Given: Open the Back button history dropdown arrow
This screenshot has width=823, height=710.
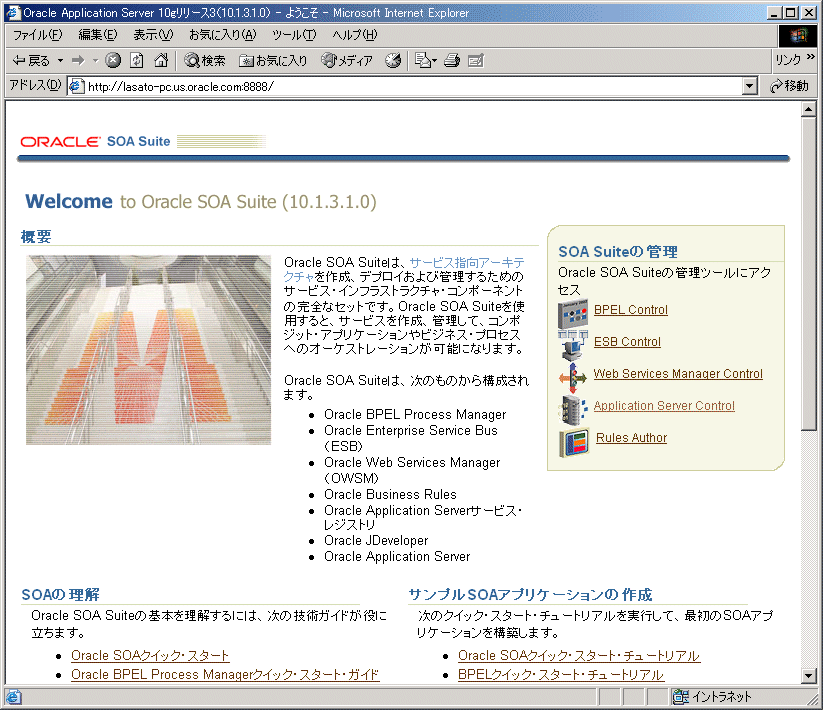Looking at the screenshot, I should click(x=60, y=61).
